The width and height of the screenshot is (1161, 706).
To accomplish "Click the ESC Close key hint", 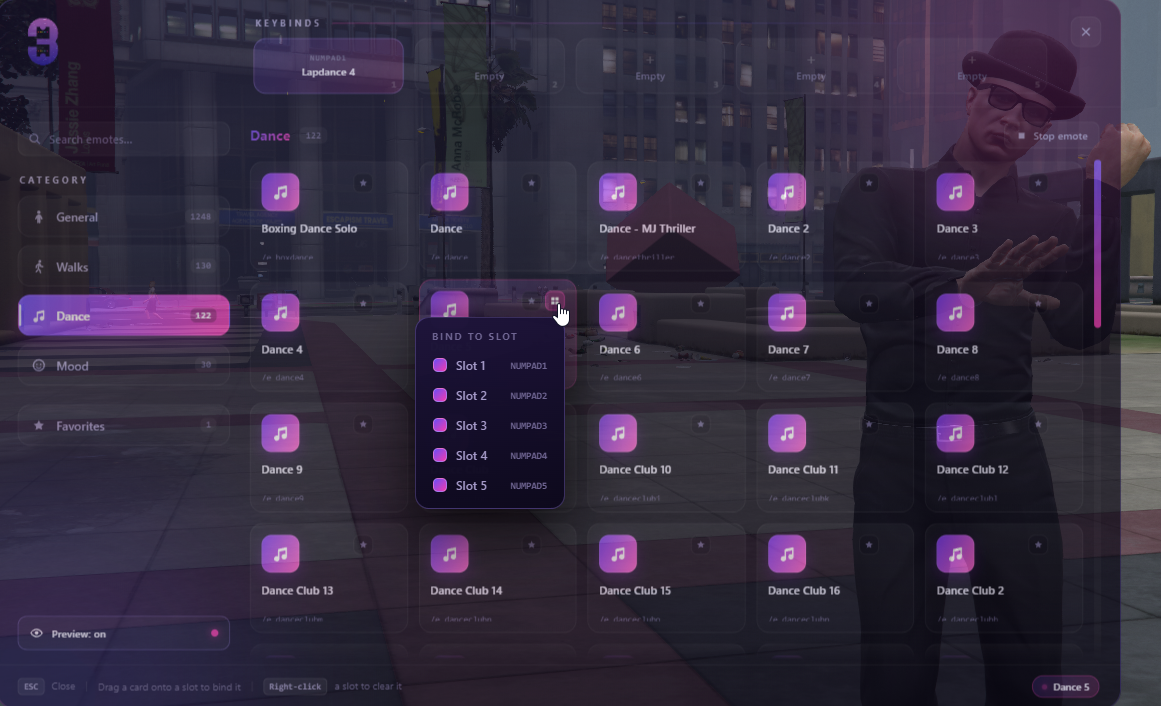I will [47, 686].
